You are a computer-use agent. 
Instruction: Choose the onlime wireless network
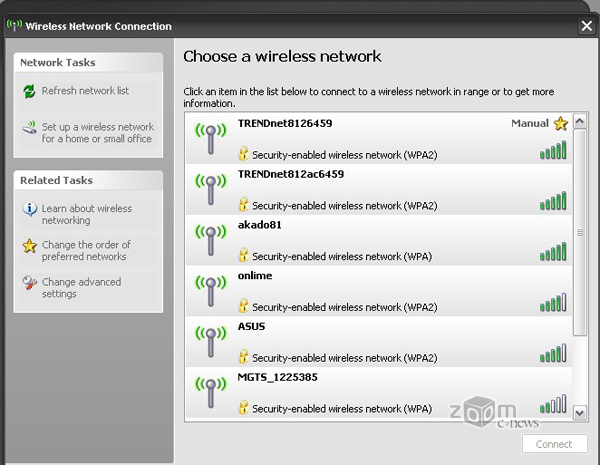[379, 291]
